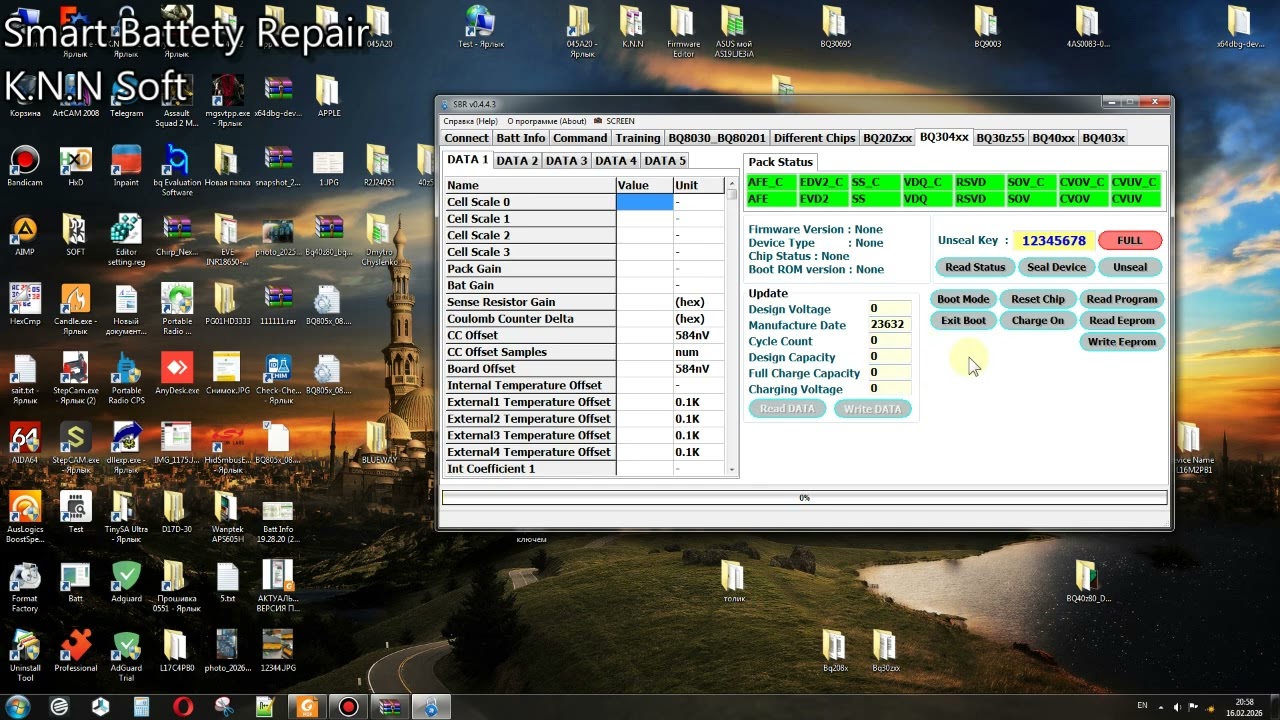
Task: Open the Training tab
Action: pos(638,138)
